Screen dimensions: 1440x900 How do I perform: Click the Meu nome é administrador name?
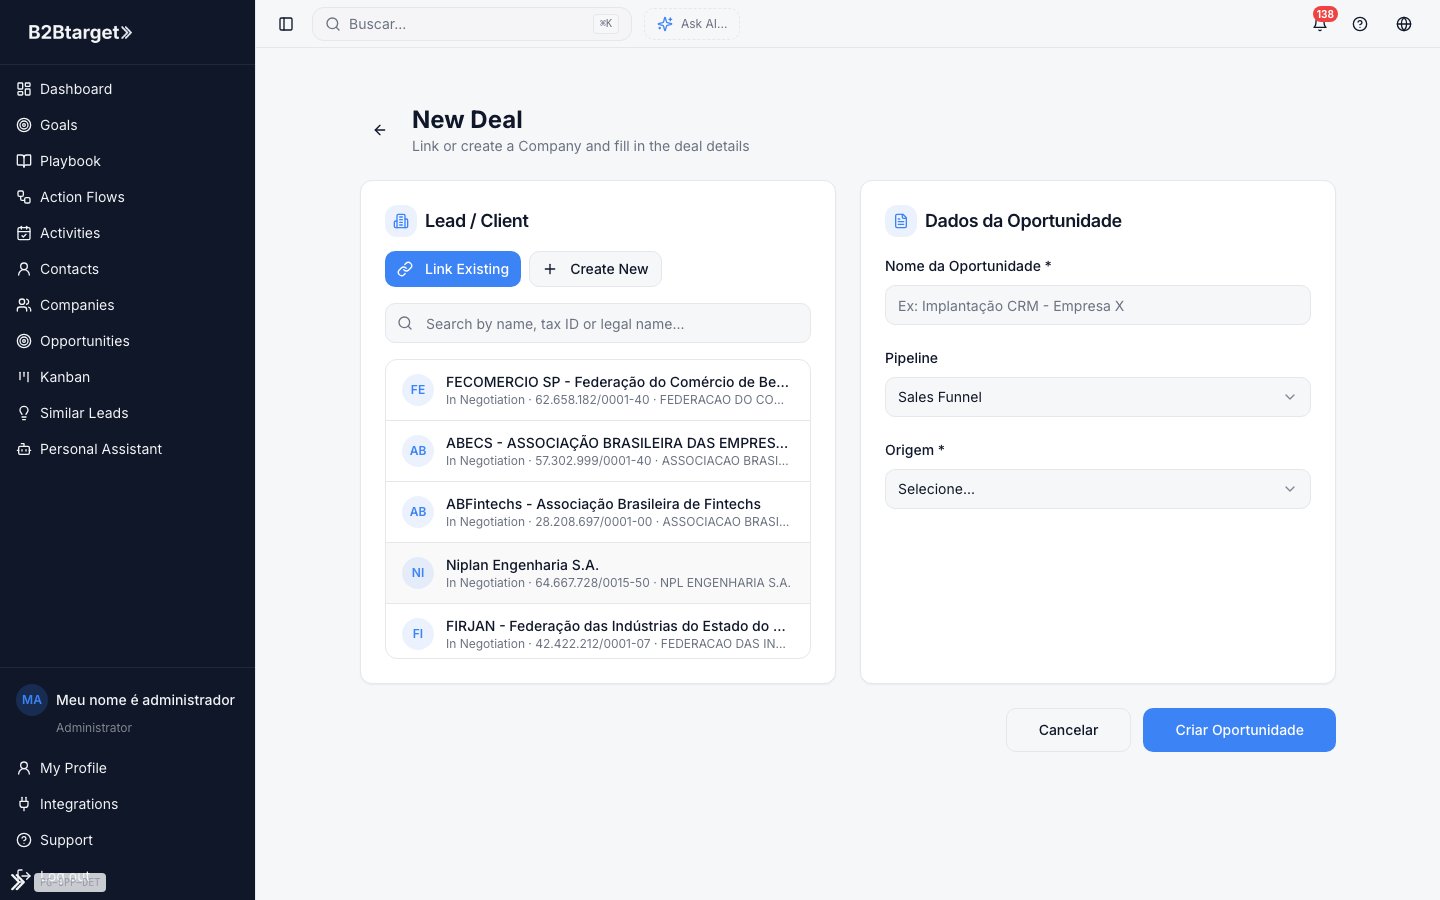(145, 700)
